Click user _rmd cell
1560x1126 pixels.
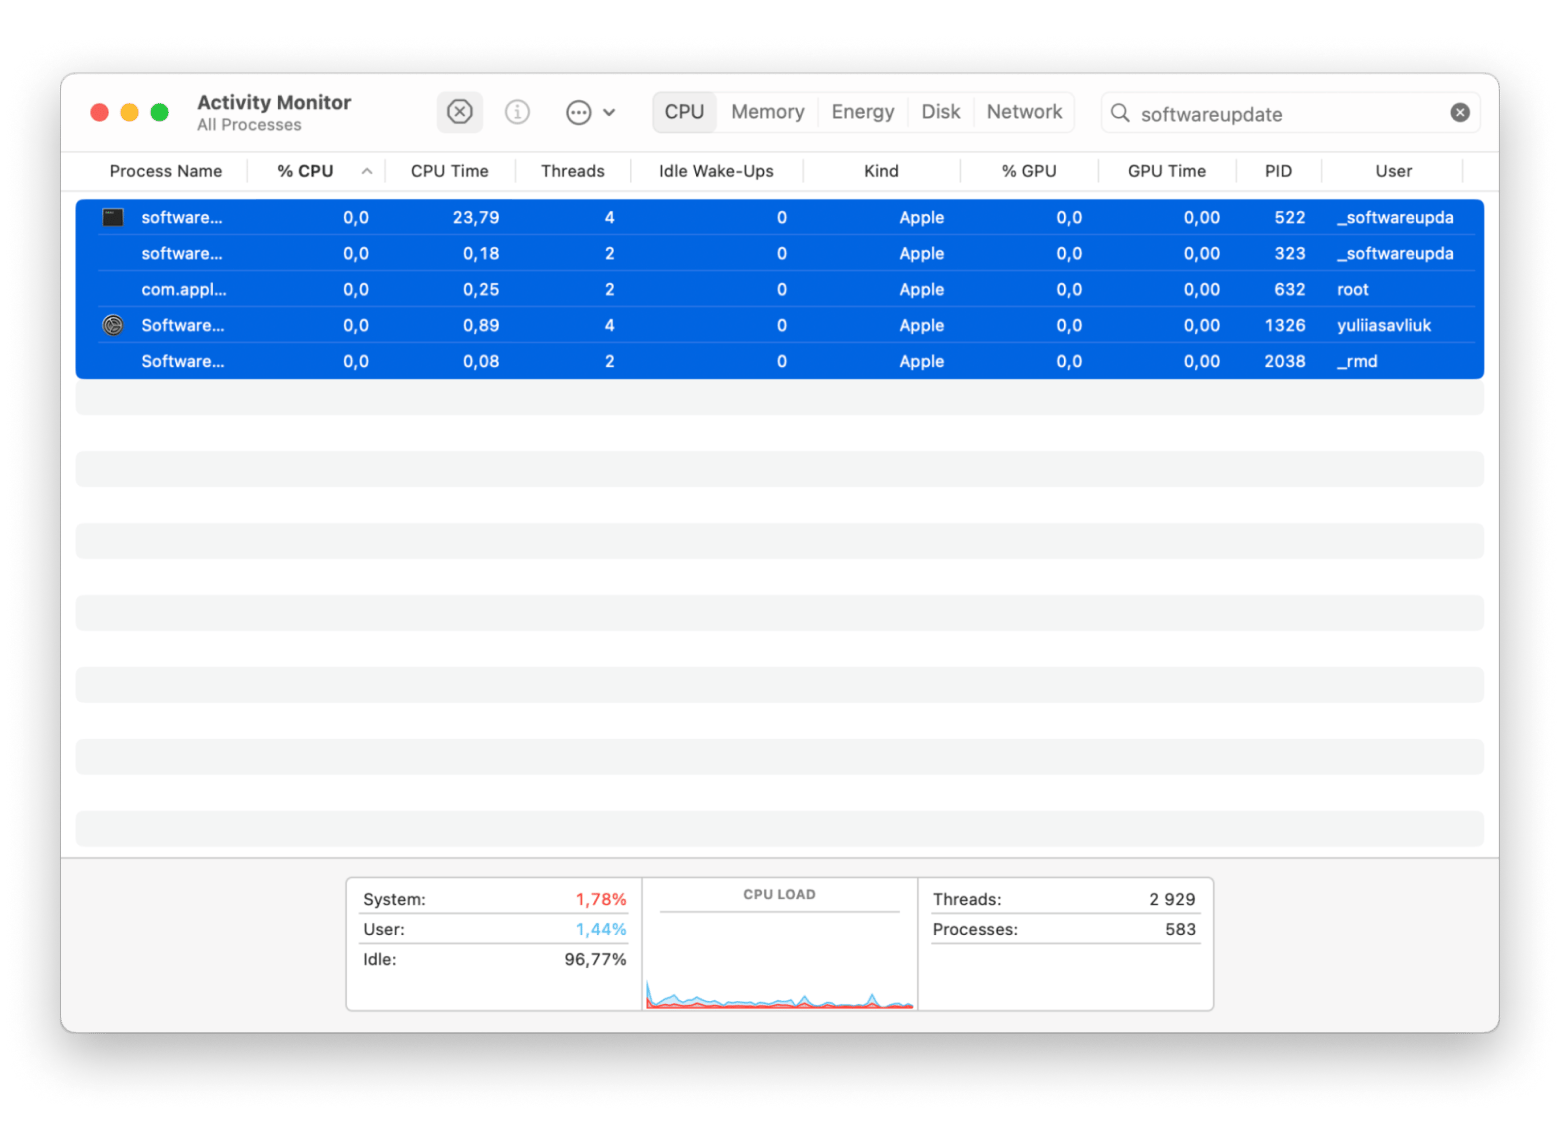tap(1357, 361)
